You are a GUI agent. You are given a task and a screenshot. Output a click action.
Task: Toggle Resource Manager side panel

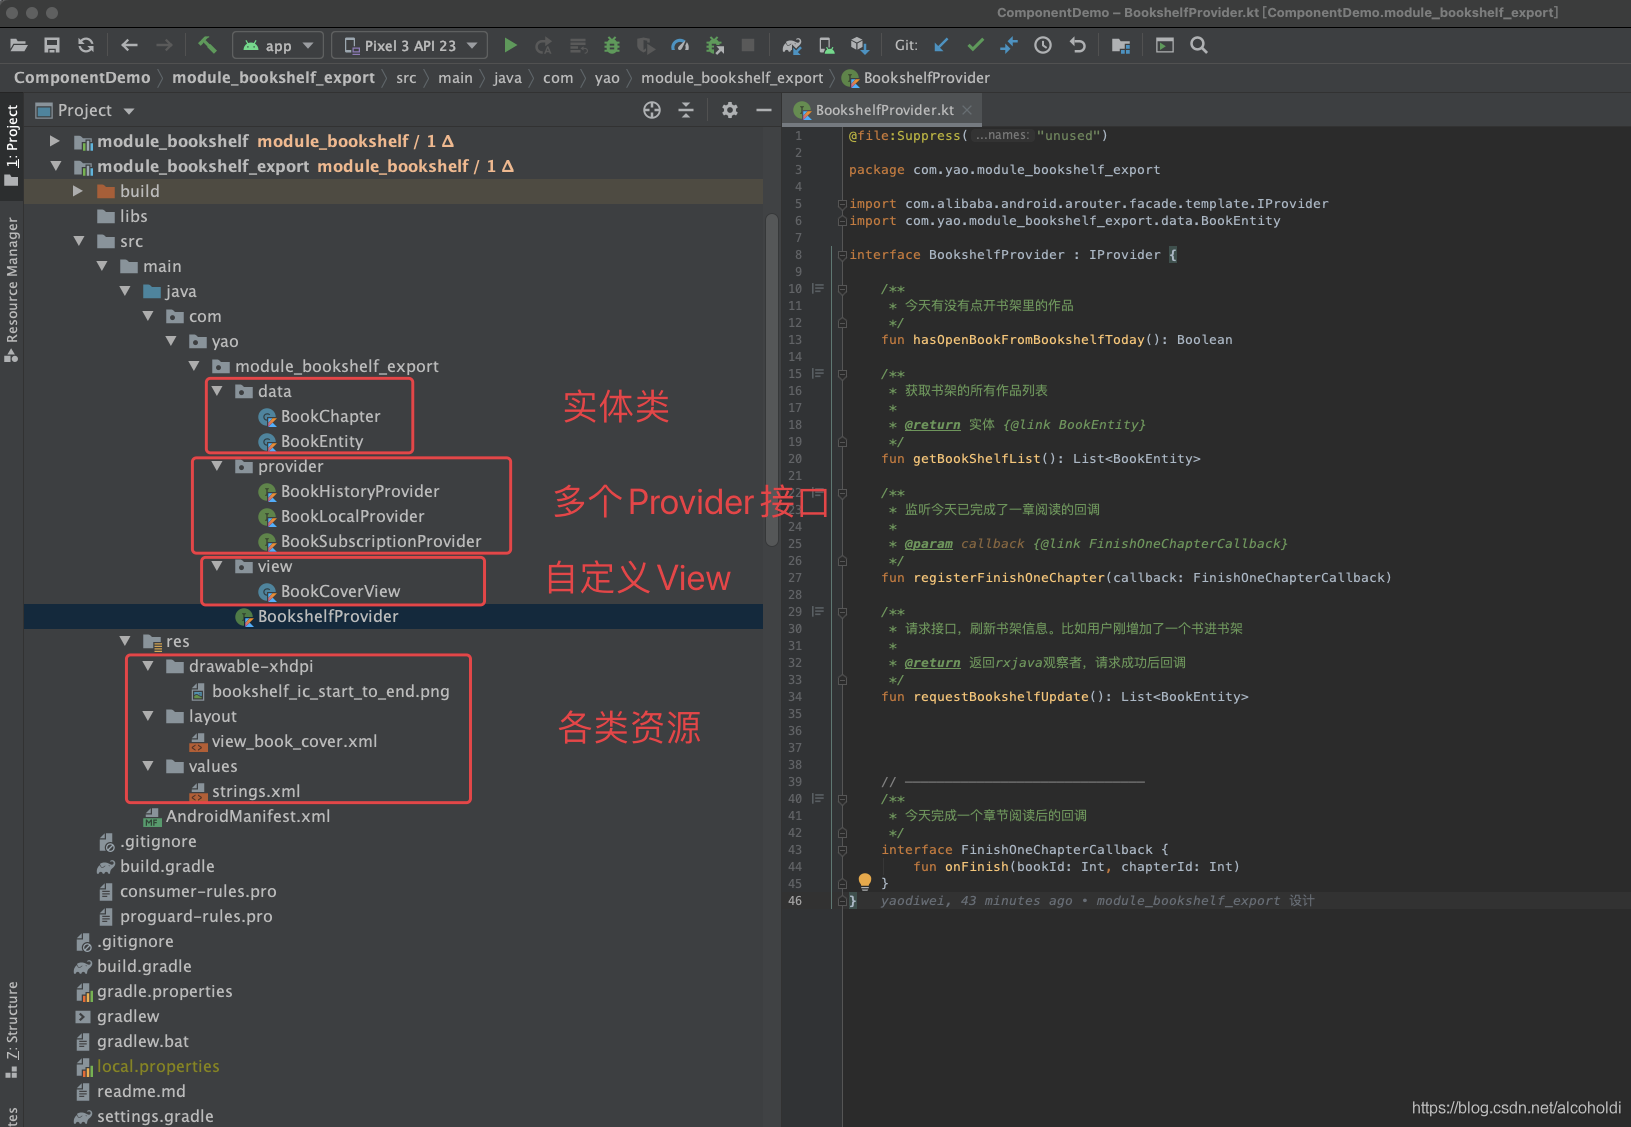click(x=12, y=289)
